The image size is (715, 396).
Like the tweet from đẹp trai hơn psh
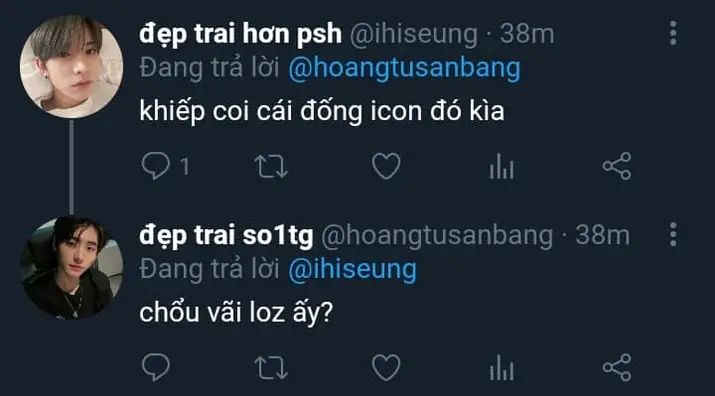point(386,166)
